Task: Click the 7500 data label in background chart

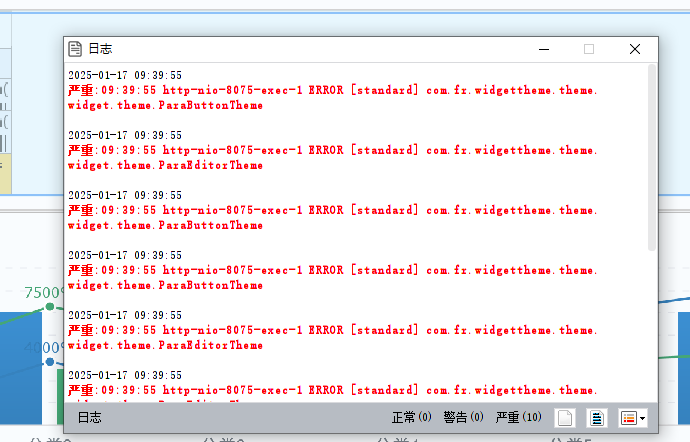Action: [44, 292]
